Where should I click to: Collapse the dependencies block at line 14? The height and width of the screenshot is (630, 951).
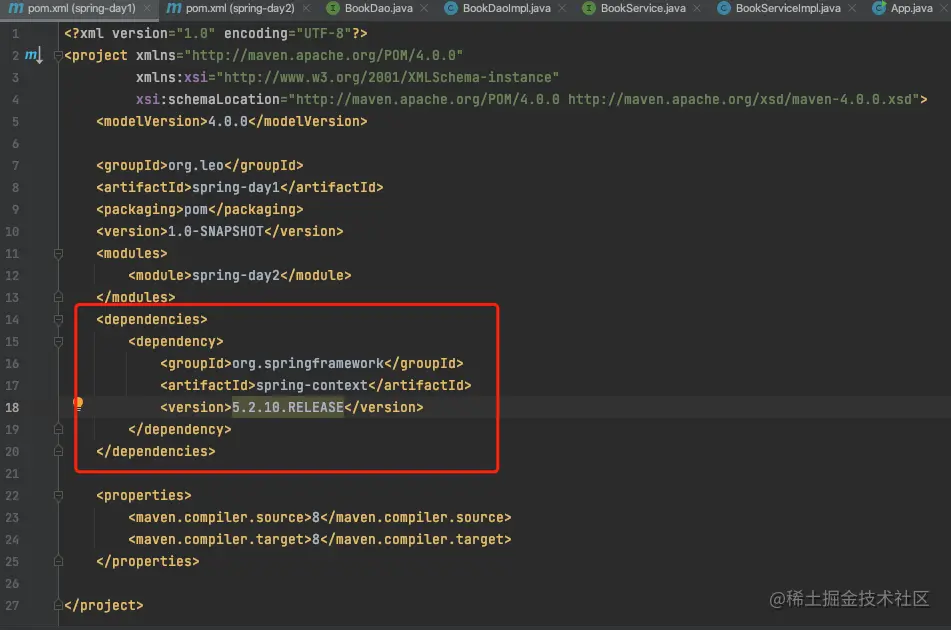coord(58,320)
